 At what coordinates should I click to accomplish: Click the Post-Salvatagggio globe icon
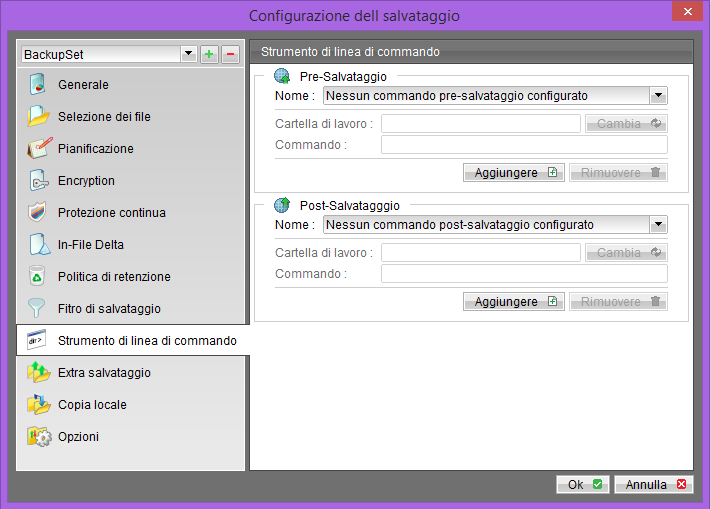(x=282, y=205)
